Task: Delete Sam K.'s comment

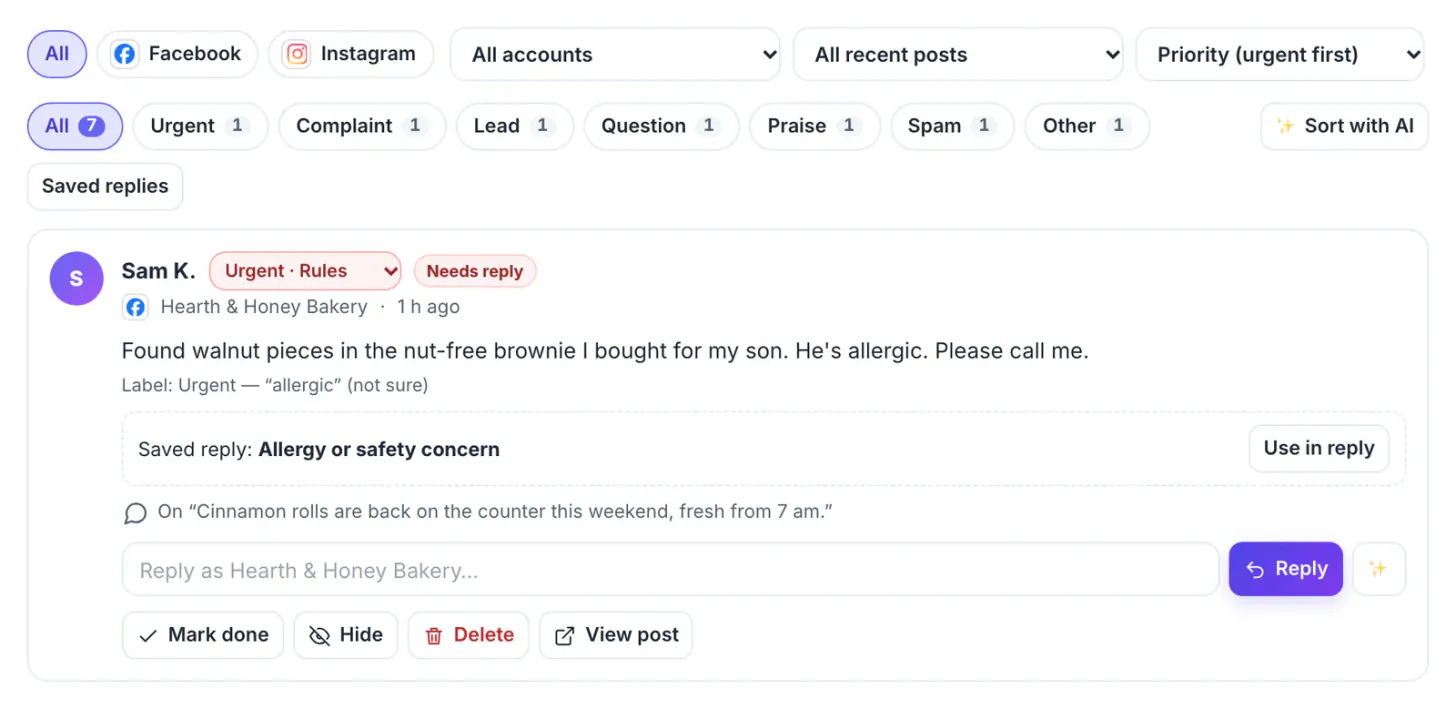Action: pyautogui.click(x=469, y=635)
